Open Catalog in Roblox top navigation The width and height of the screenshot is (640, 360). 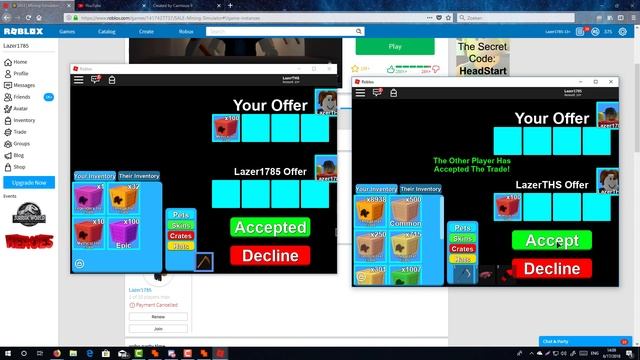tap(107, 31)
